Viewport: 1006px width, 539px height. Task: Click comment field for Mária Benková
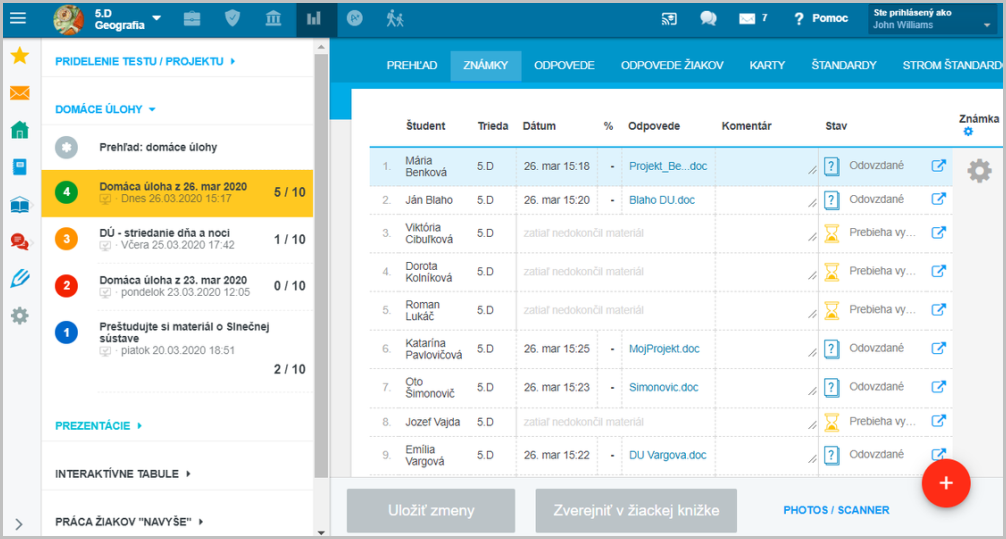[767, 166]
